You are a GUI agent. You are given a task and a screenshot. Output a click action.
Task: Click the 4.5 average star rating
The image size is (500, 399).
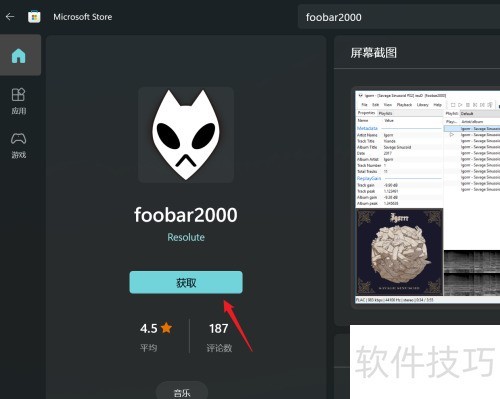coord(156,337)
